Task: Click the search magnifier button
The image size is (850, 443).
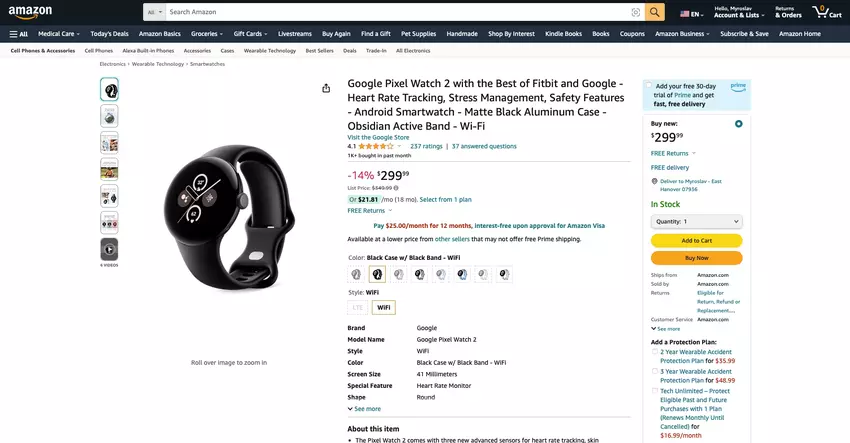Action: coord(654,12)
